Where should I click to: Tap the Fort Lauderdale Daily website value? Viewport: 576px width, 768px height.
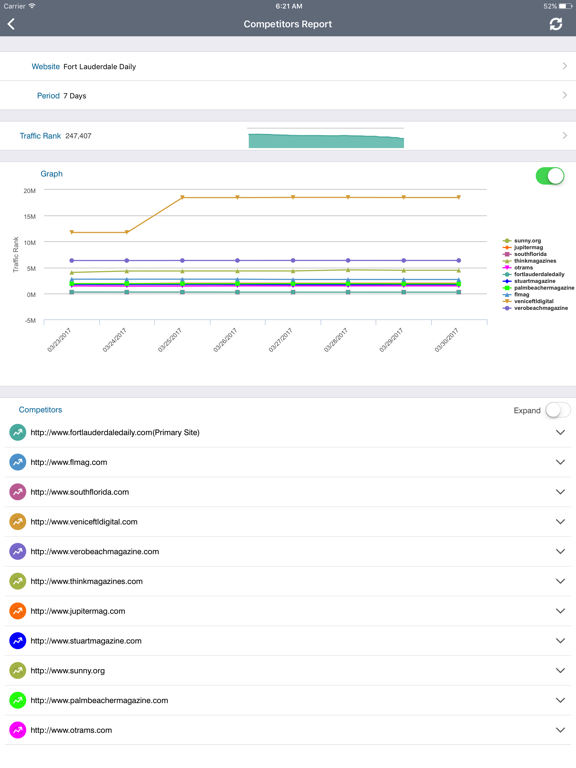[99, 67]
